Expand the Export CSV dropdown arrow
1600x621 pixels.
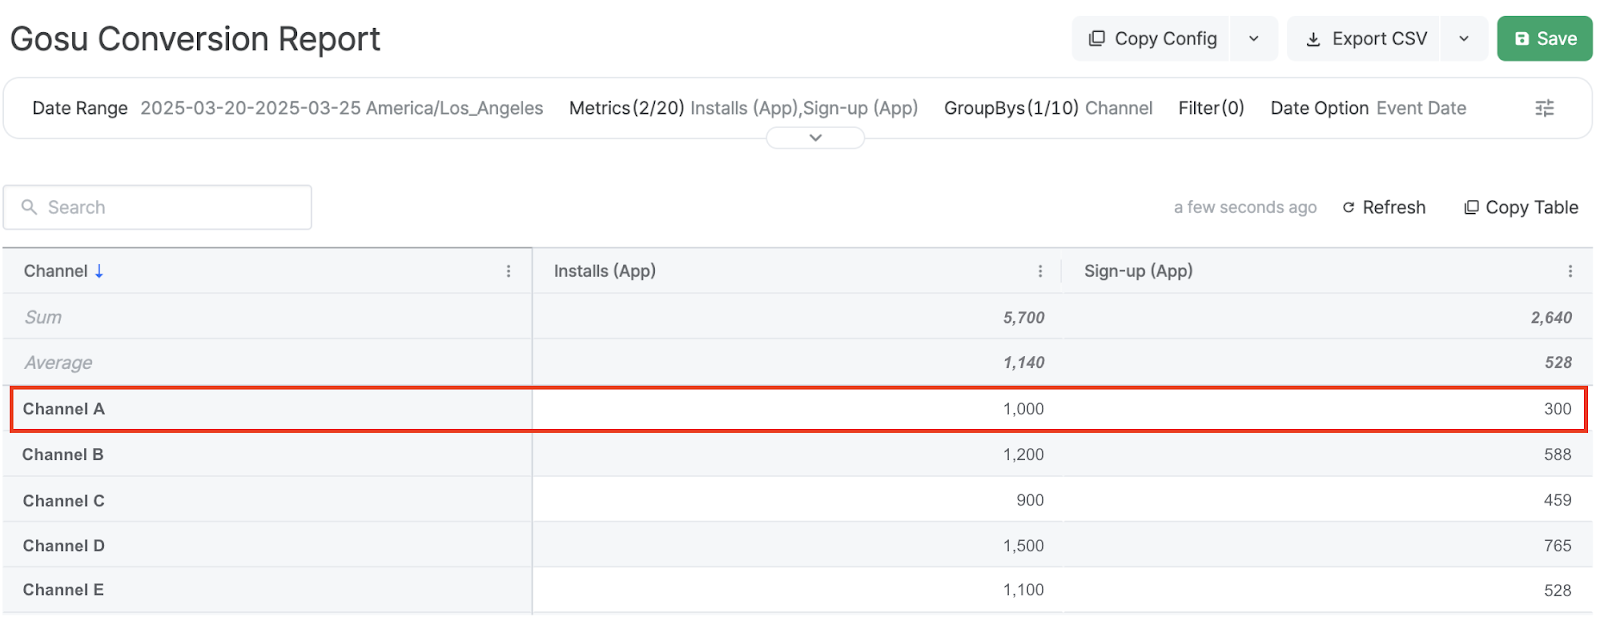click(x=1464, y=39)
